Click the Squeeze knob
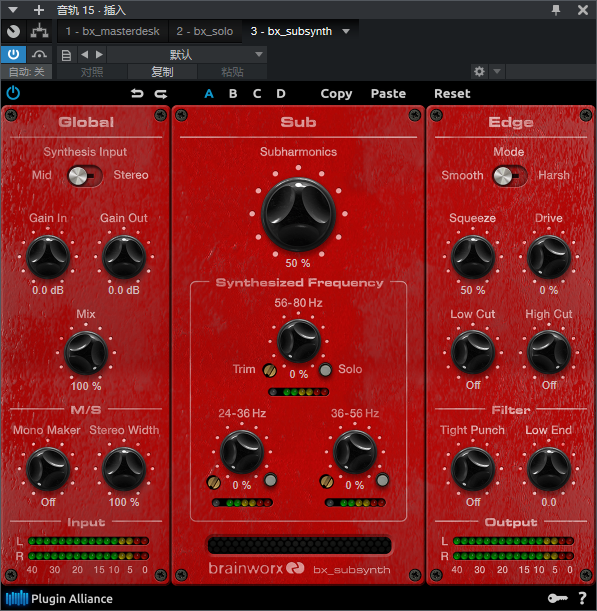 tap(473, 257)
